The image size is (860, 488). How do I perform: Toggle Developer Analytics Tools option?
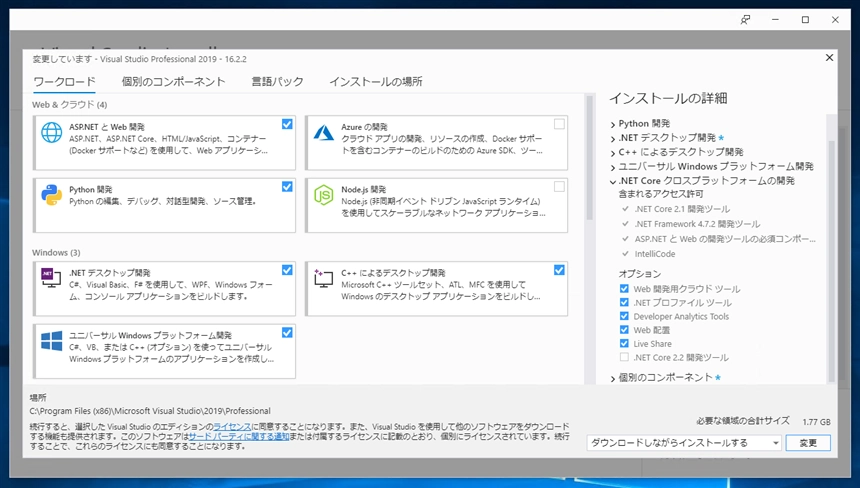tap(624, 316)
